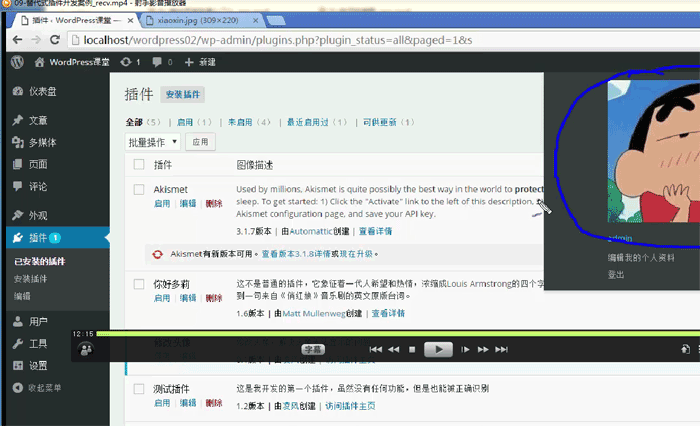Screen dimensions: 700x426
Task: Check the Akismet plugin checkbox
Action: point(139,189)
